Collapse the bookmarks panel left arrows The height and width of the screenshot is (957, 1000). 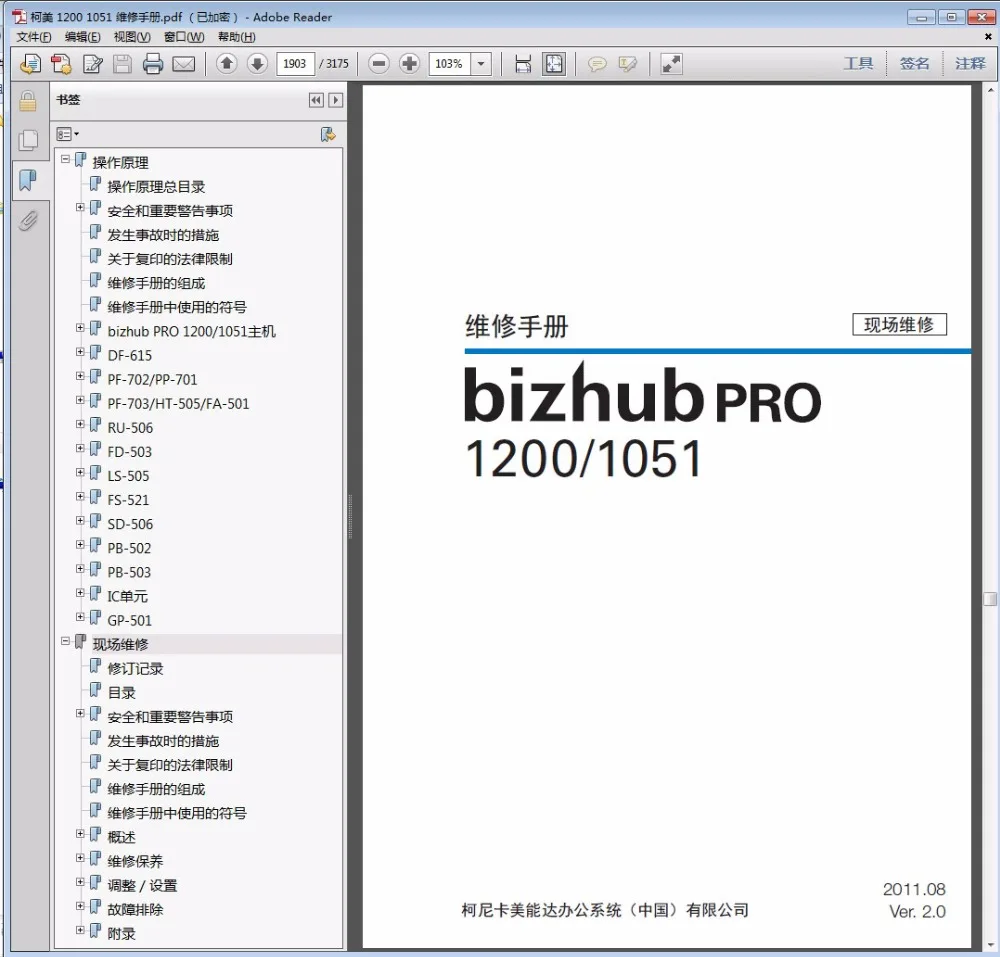[x=316, y=100]
